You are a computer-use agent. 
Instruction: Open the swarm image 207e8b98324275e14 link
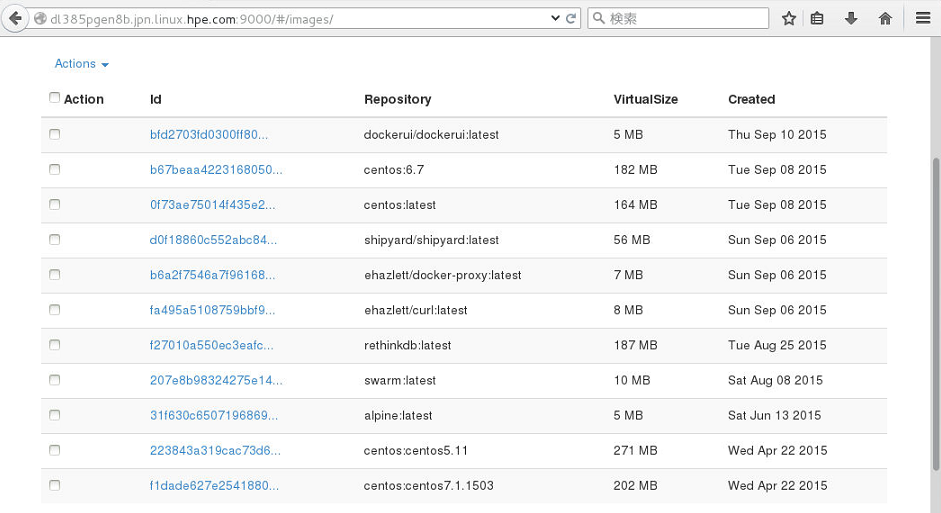[216, 380]
